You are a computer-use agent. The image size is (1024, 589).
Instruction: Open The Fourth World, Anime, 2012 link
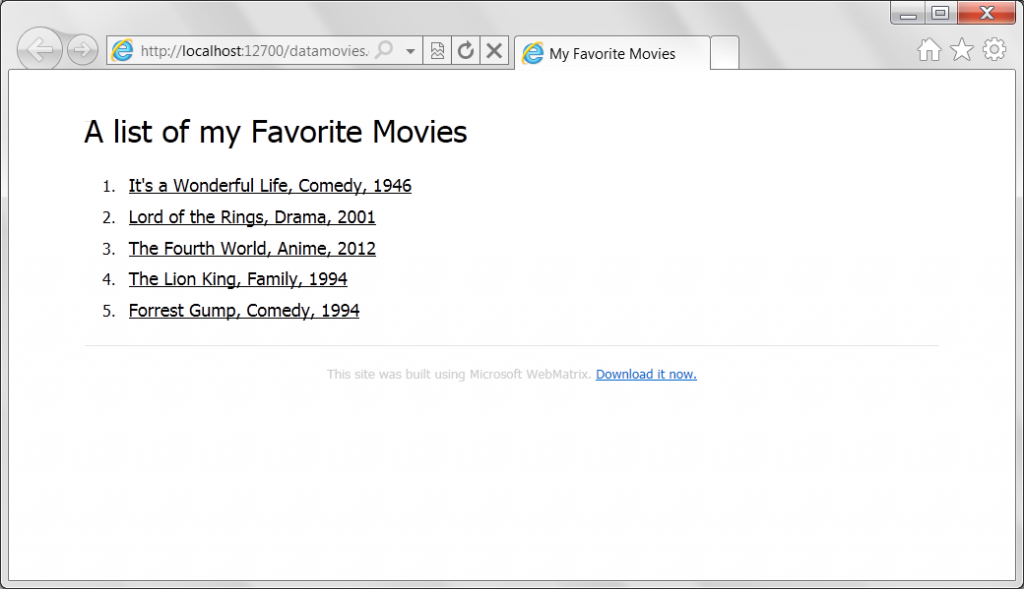click(x=252, y=249)
